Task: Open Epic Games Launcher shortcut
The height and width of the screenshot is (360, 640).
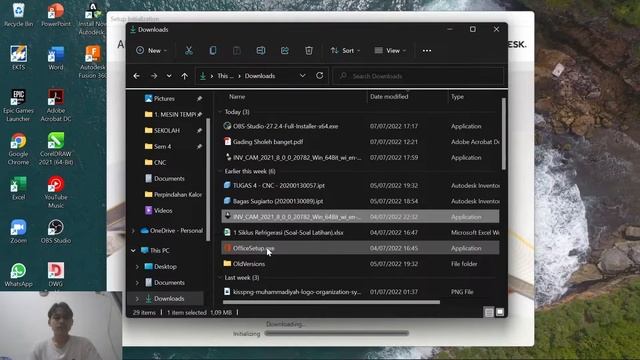Action: [18, 105]
